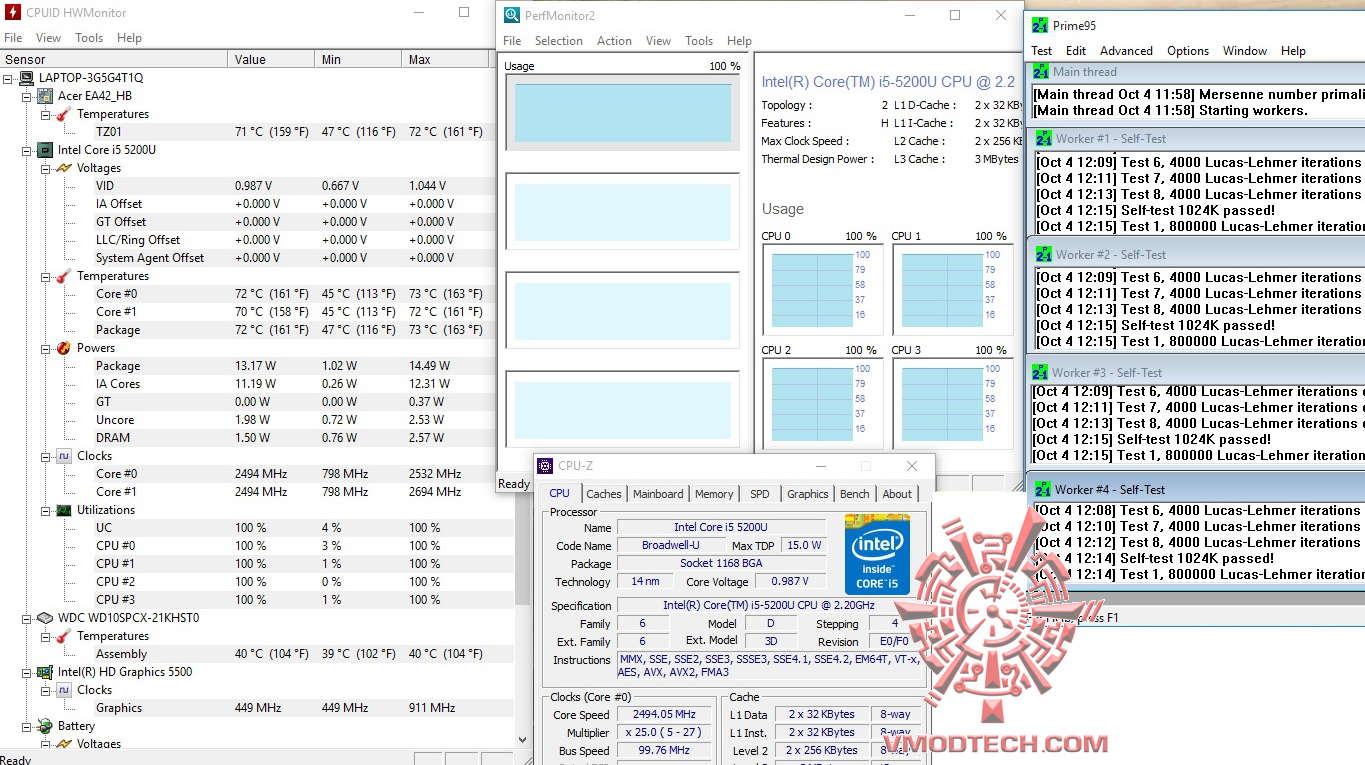Screen dimensions: 1365x765
Task: Select the Intel(R) HD Graphics 5500 icon
Action: [x=44, y=672]
